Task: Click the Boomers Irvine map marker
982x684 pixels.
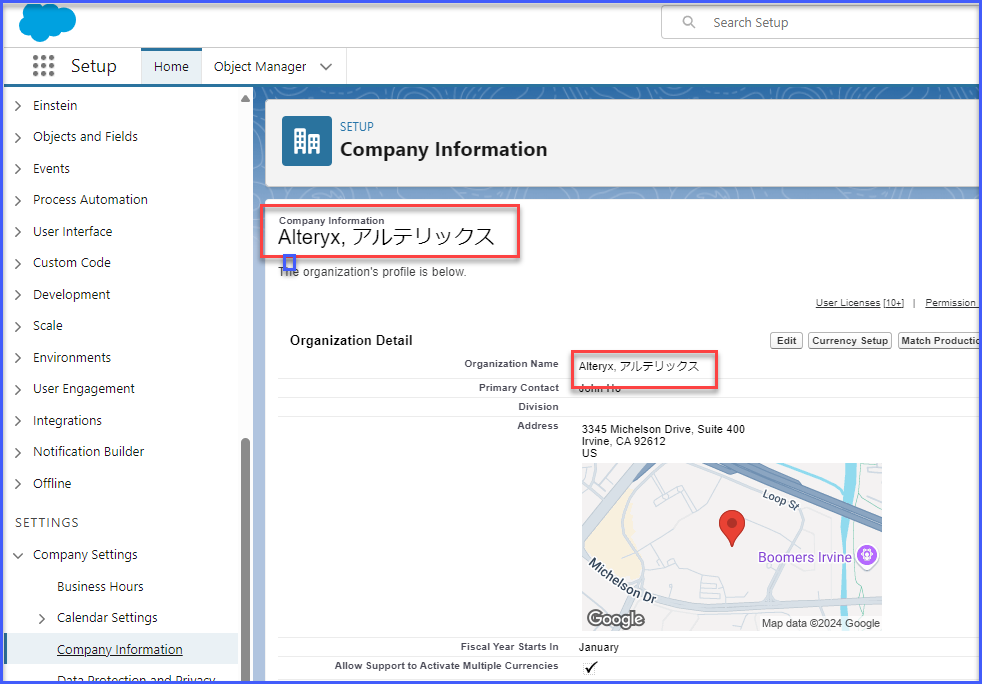Action: (867, 555)
